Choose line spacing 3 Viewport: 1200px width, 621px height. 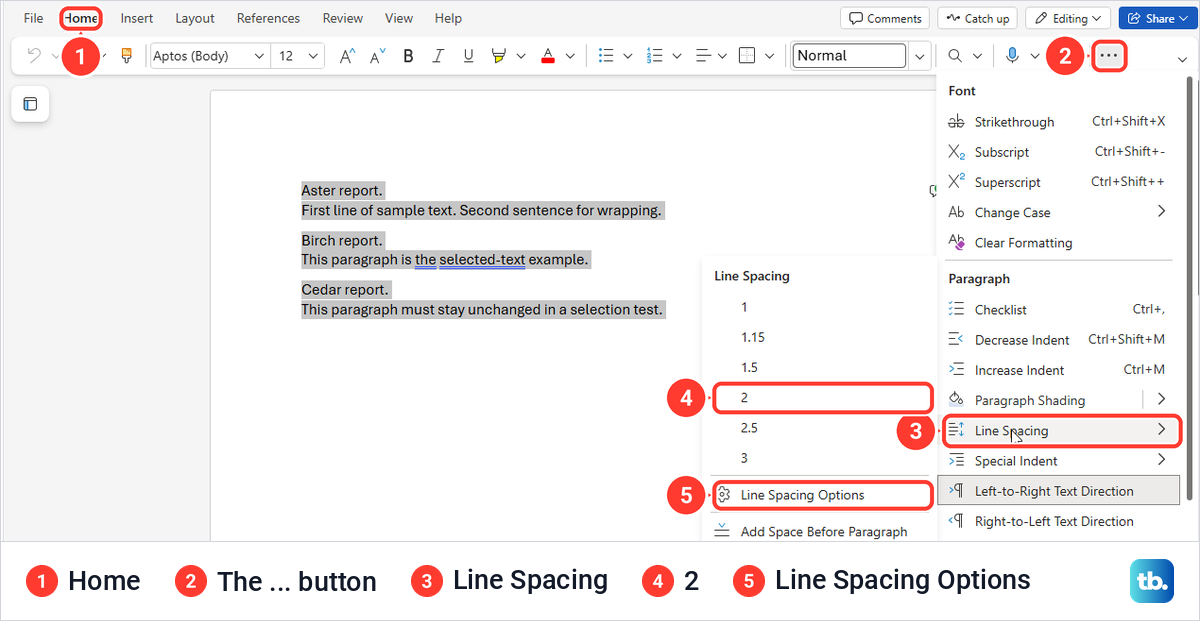click(821, 458)
